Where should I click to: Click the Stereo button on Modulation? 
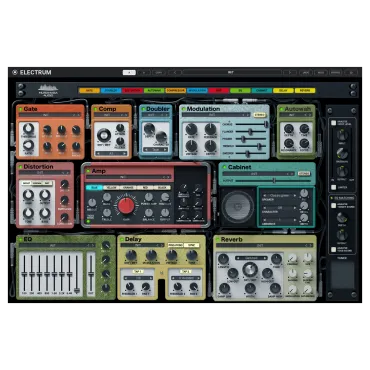click(260, 115)
